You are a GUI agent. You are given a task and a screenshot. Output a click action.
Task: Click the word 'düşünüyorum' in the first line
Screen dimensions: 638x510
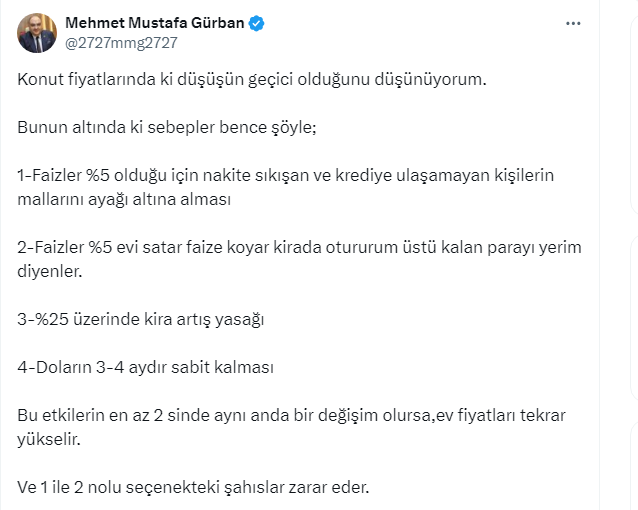(437, 79)
